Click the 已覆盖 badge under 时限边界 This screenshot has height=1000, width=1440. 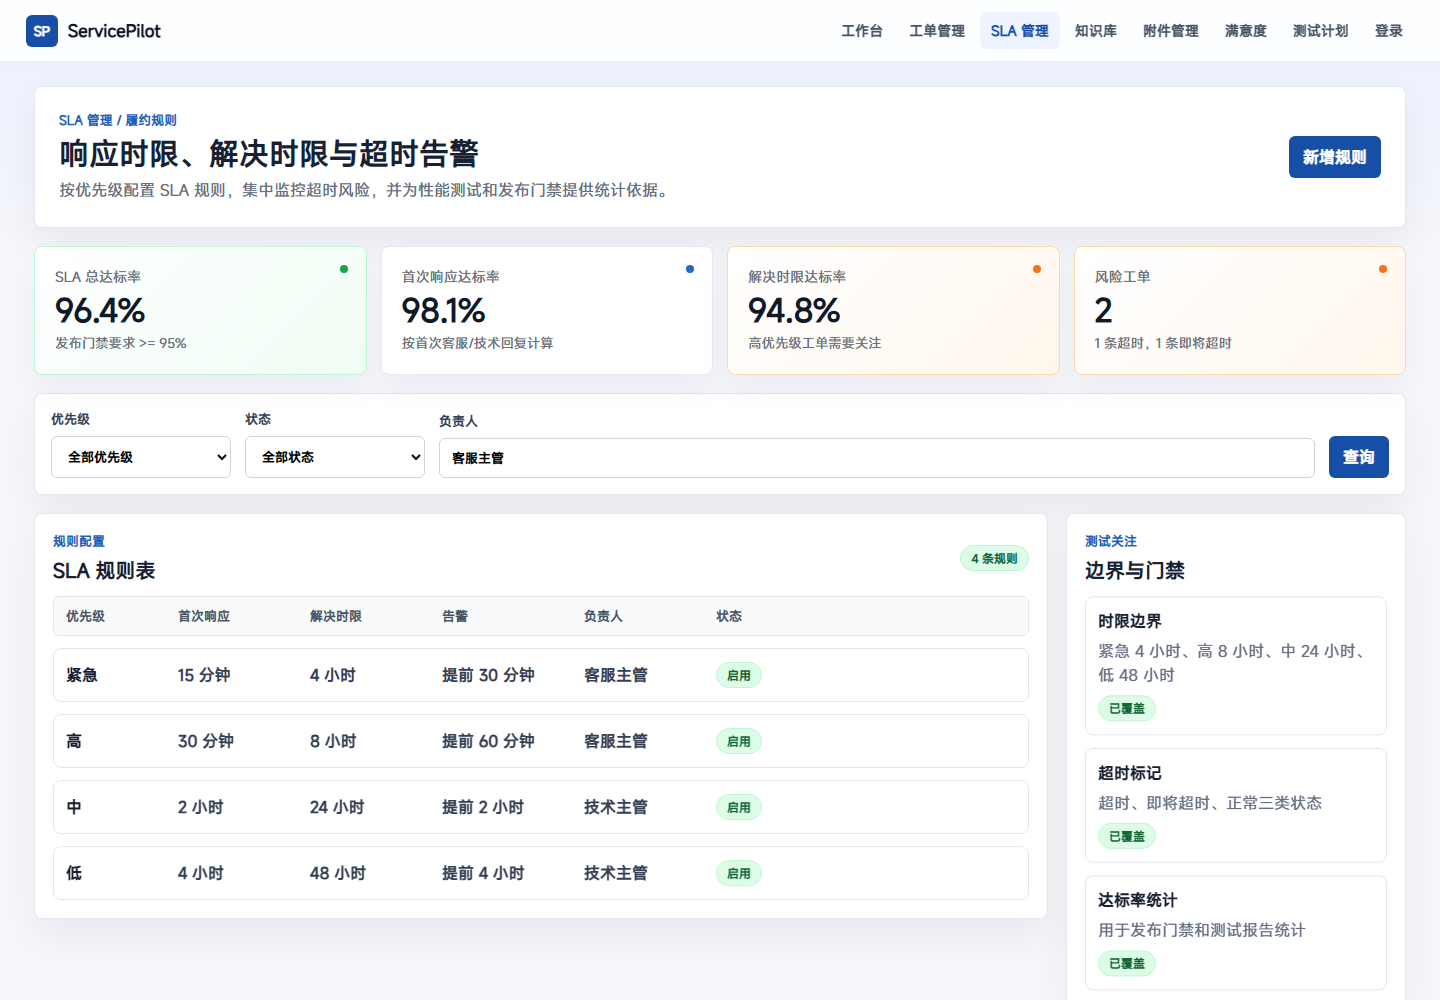point(1127,708)
